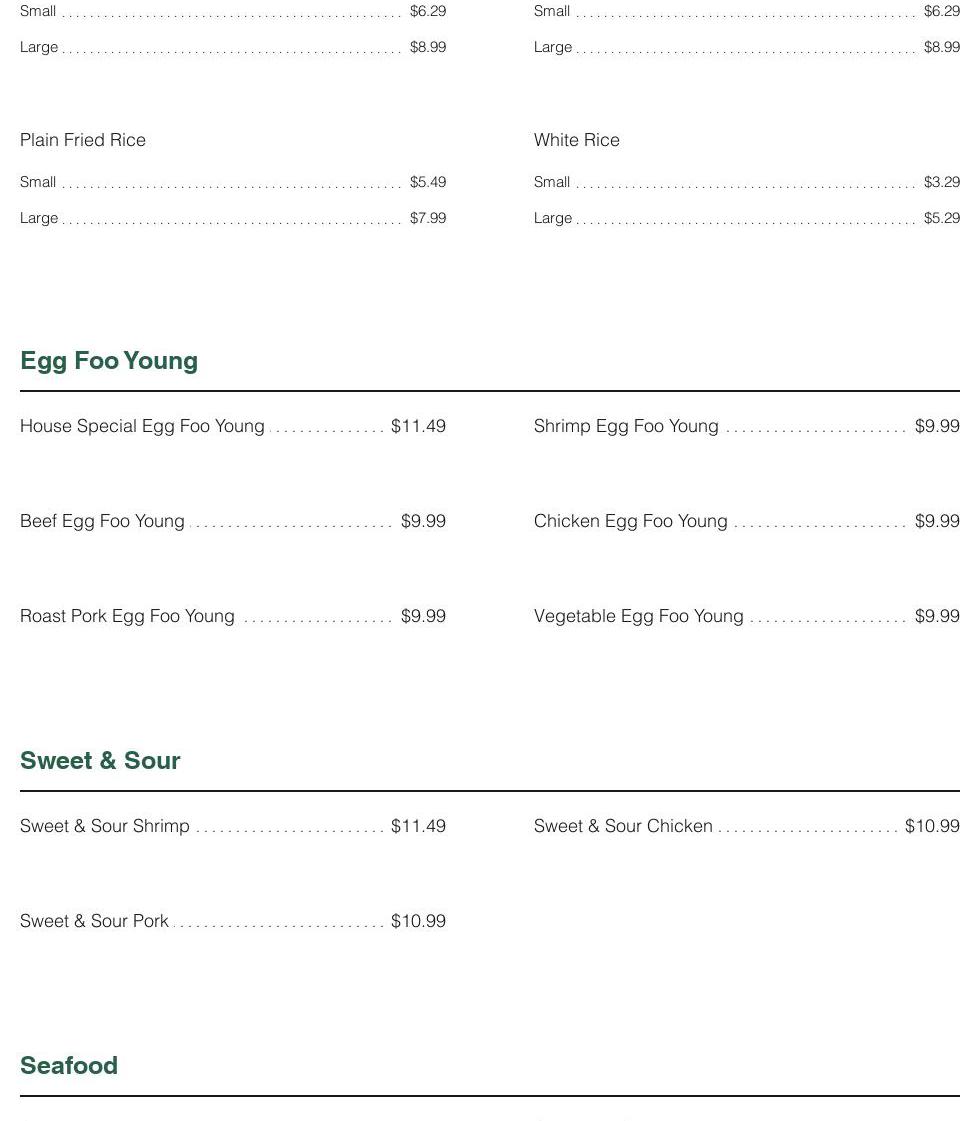The width and height of the screenshot is (965, 1121).
Task: Select Sweet & Sour Shrimp
Action: (x=105, y=826)
